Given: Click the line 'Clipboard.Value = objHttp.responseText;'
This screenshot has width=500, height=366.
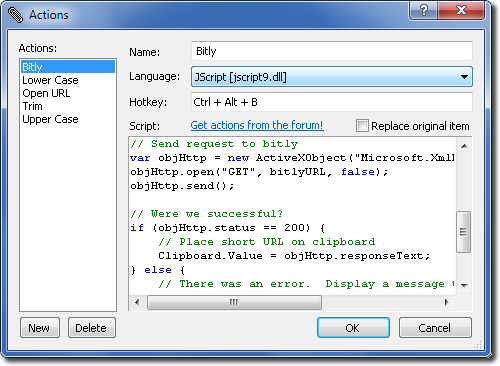Looking at the screenshot, I should 294,256.
